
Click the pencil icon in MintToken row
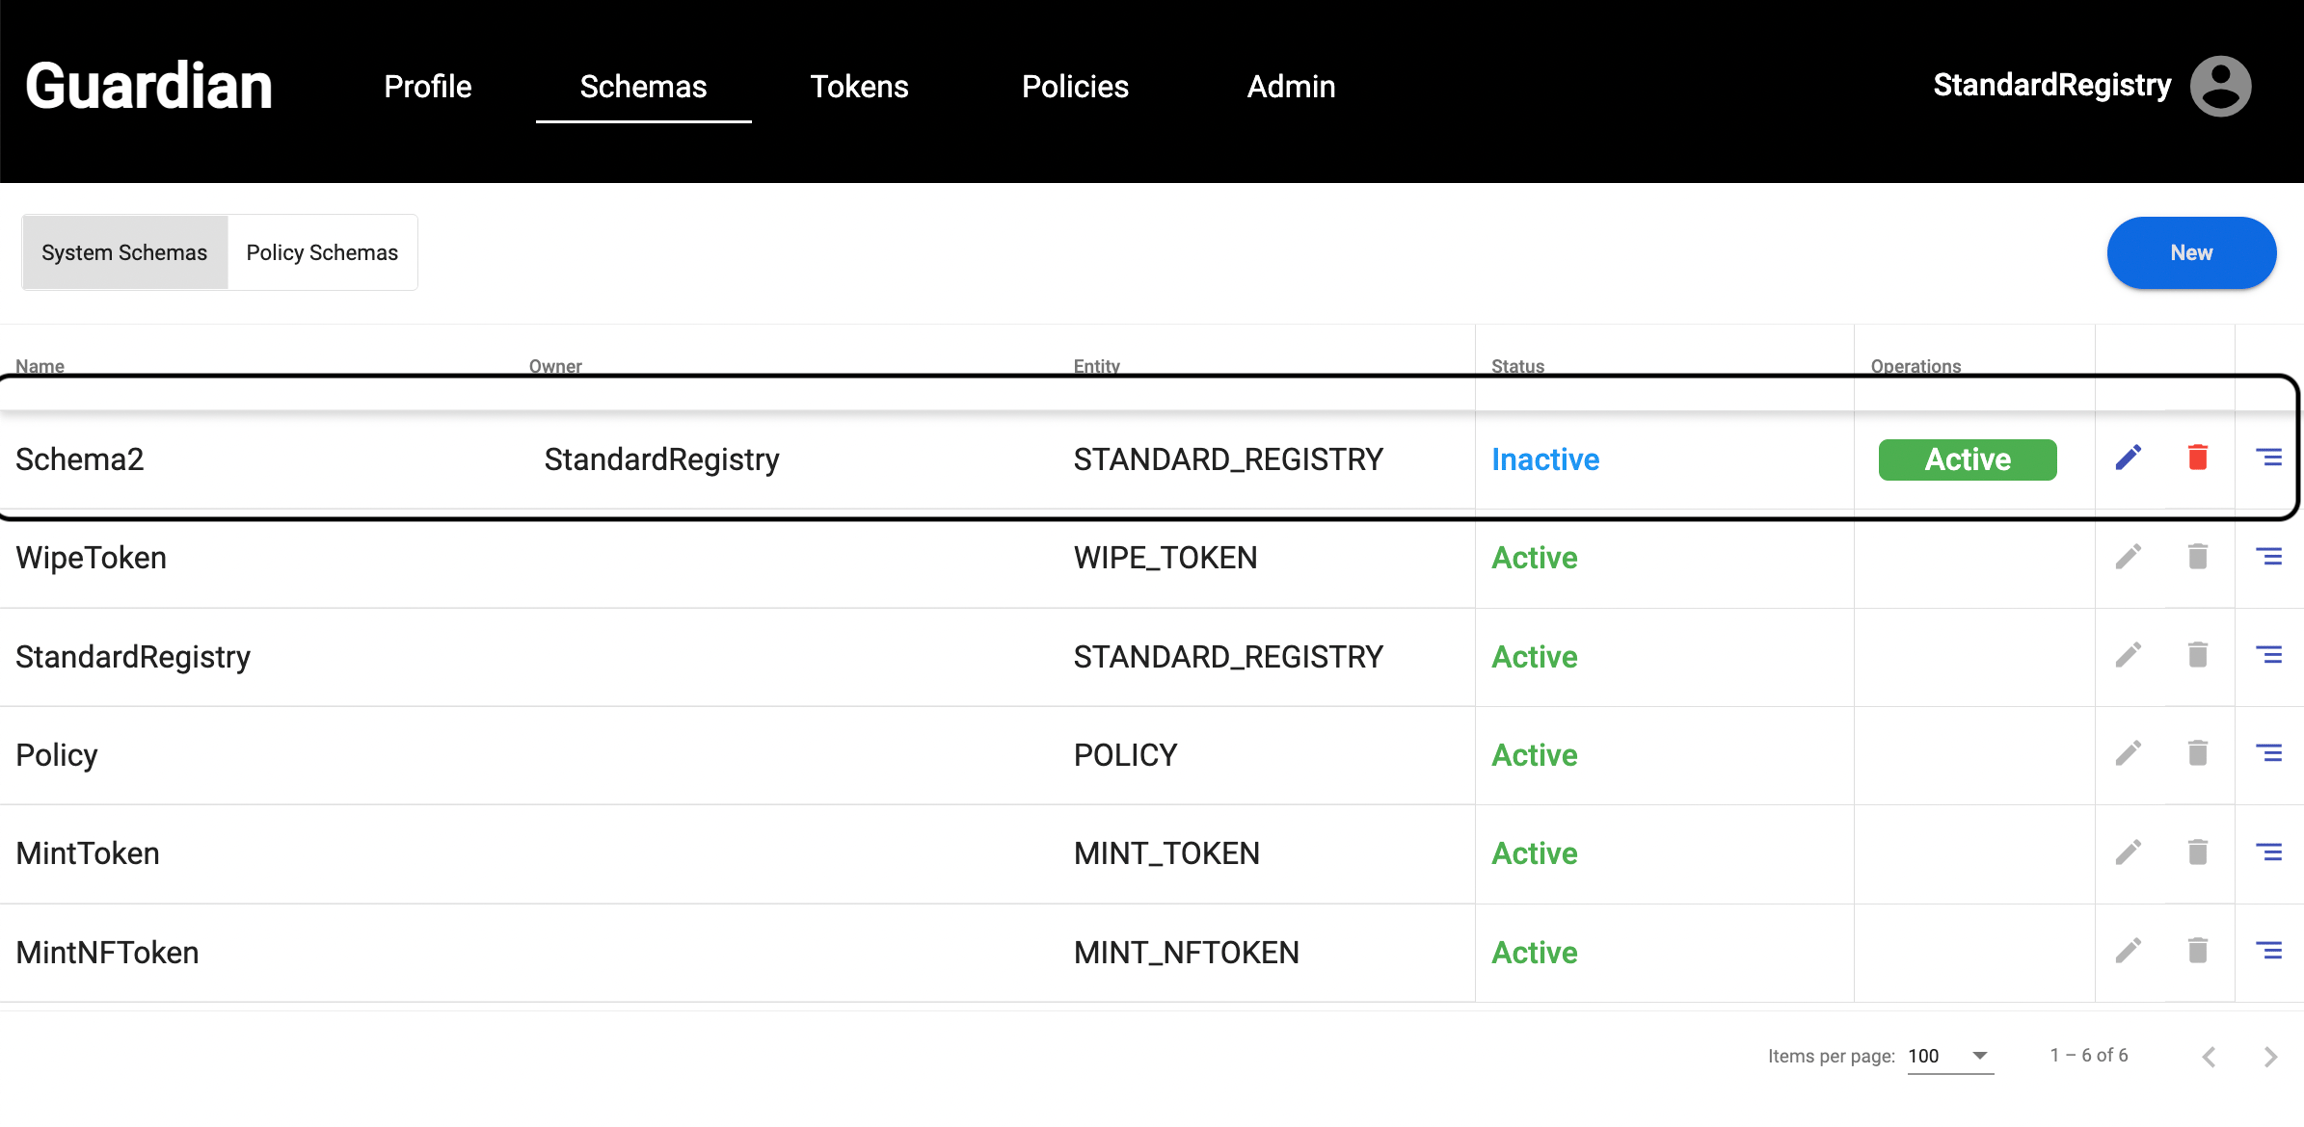(x=2128, y=852)
